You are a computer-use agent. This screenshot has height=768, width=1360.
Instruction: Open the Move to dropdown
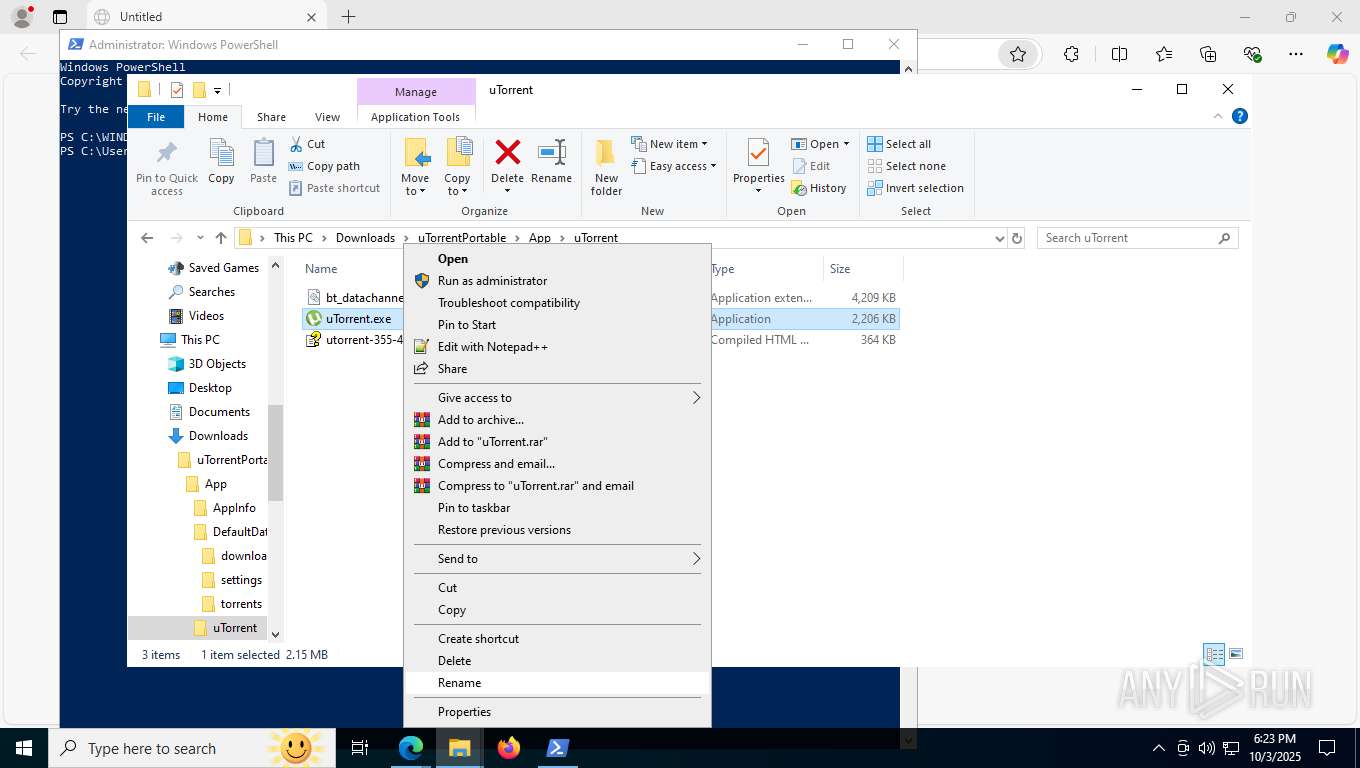(415, 185)
